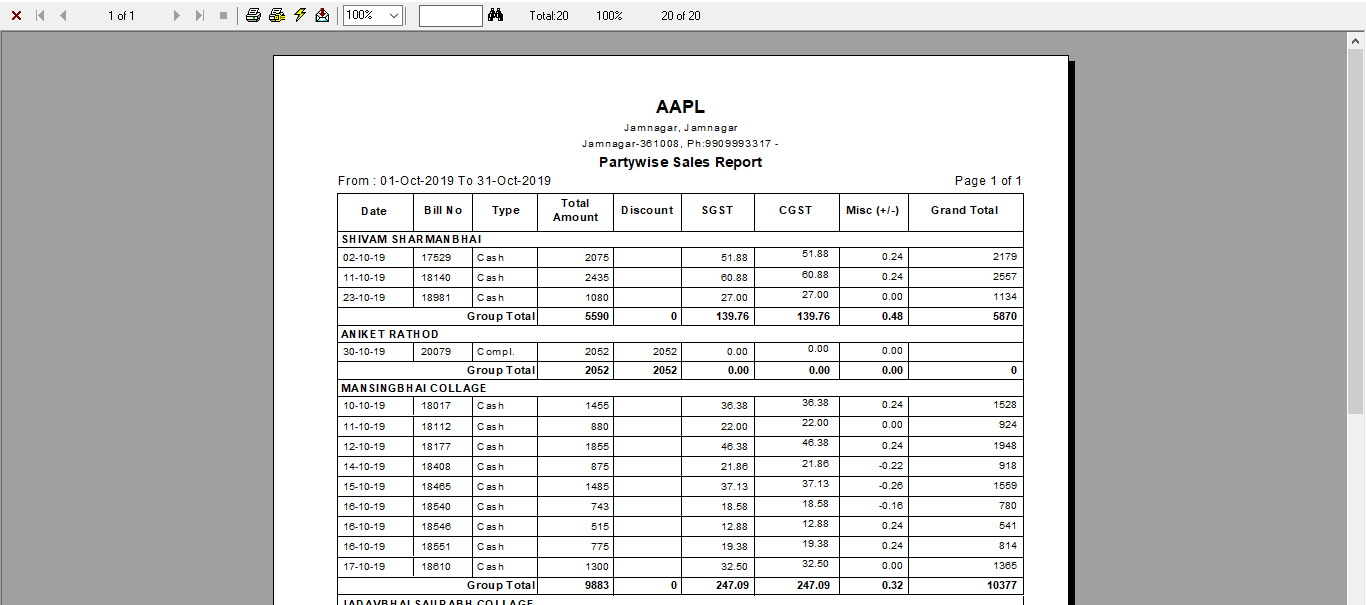
Task: Click the stop loading square icon
Action: point(223,16)
